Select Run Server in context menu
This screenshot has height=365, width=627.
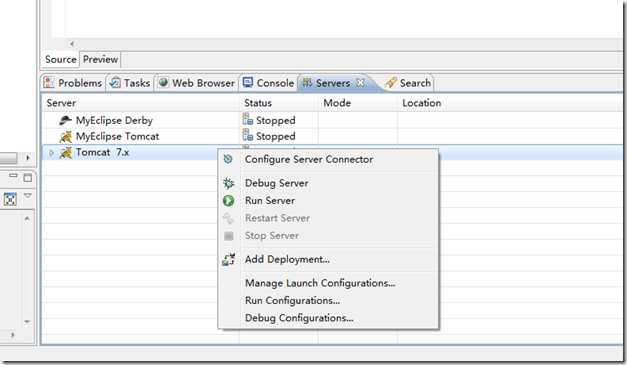pyautogui.click(x=270, y=201)
